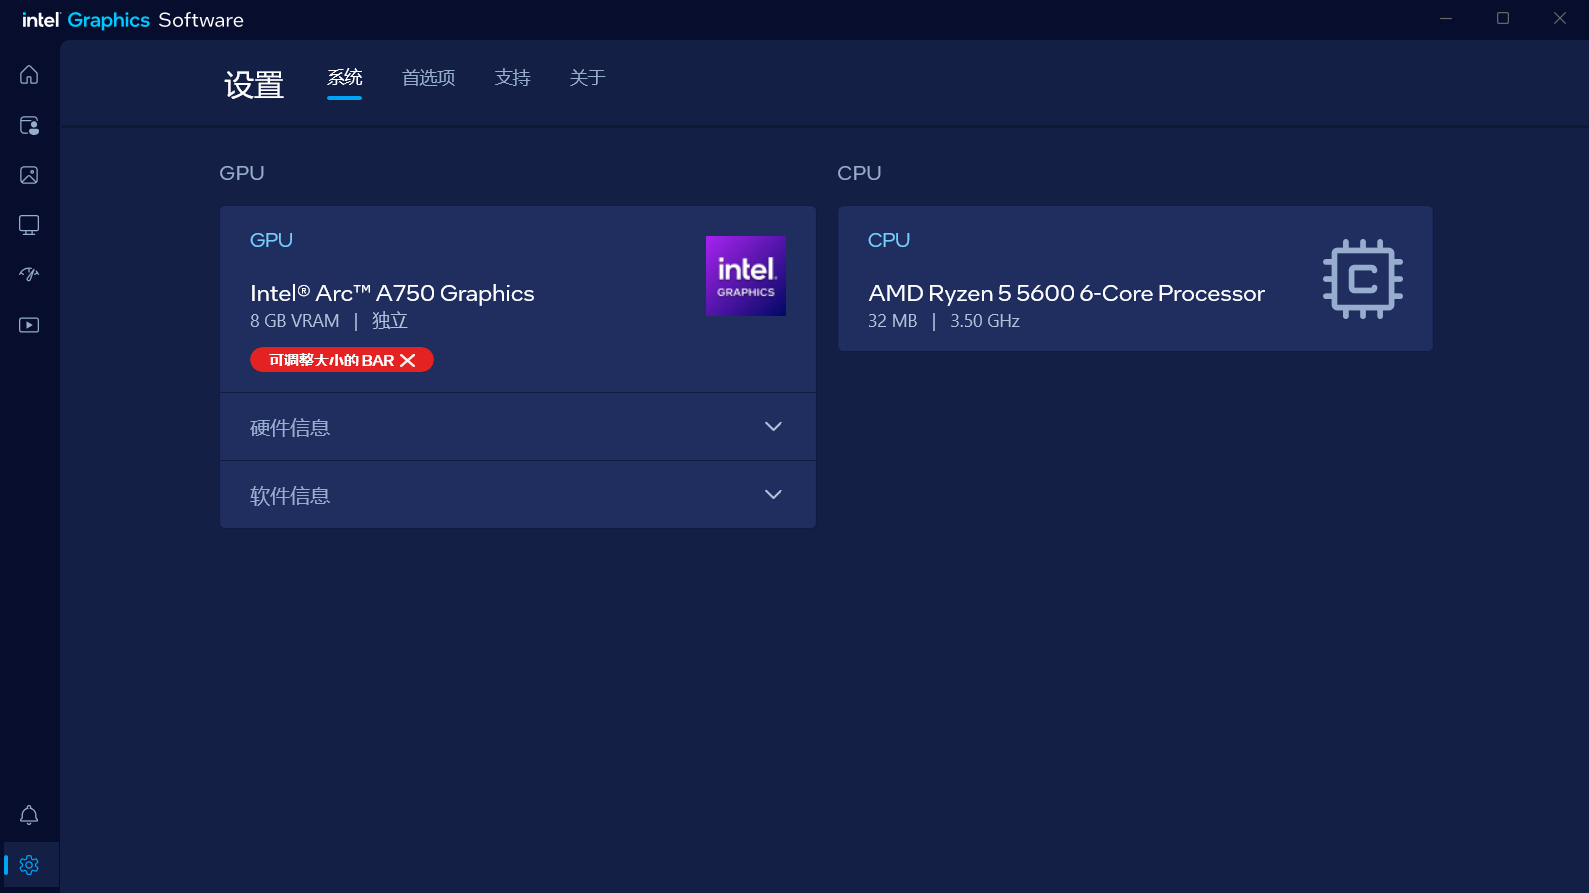The image size is (1589, 893).
Task: Click the Intel Graphics logo badge
Action: coord(746,276)
